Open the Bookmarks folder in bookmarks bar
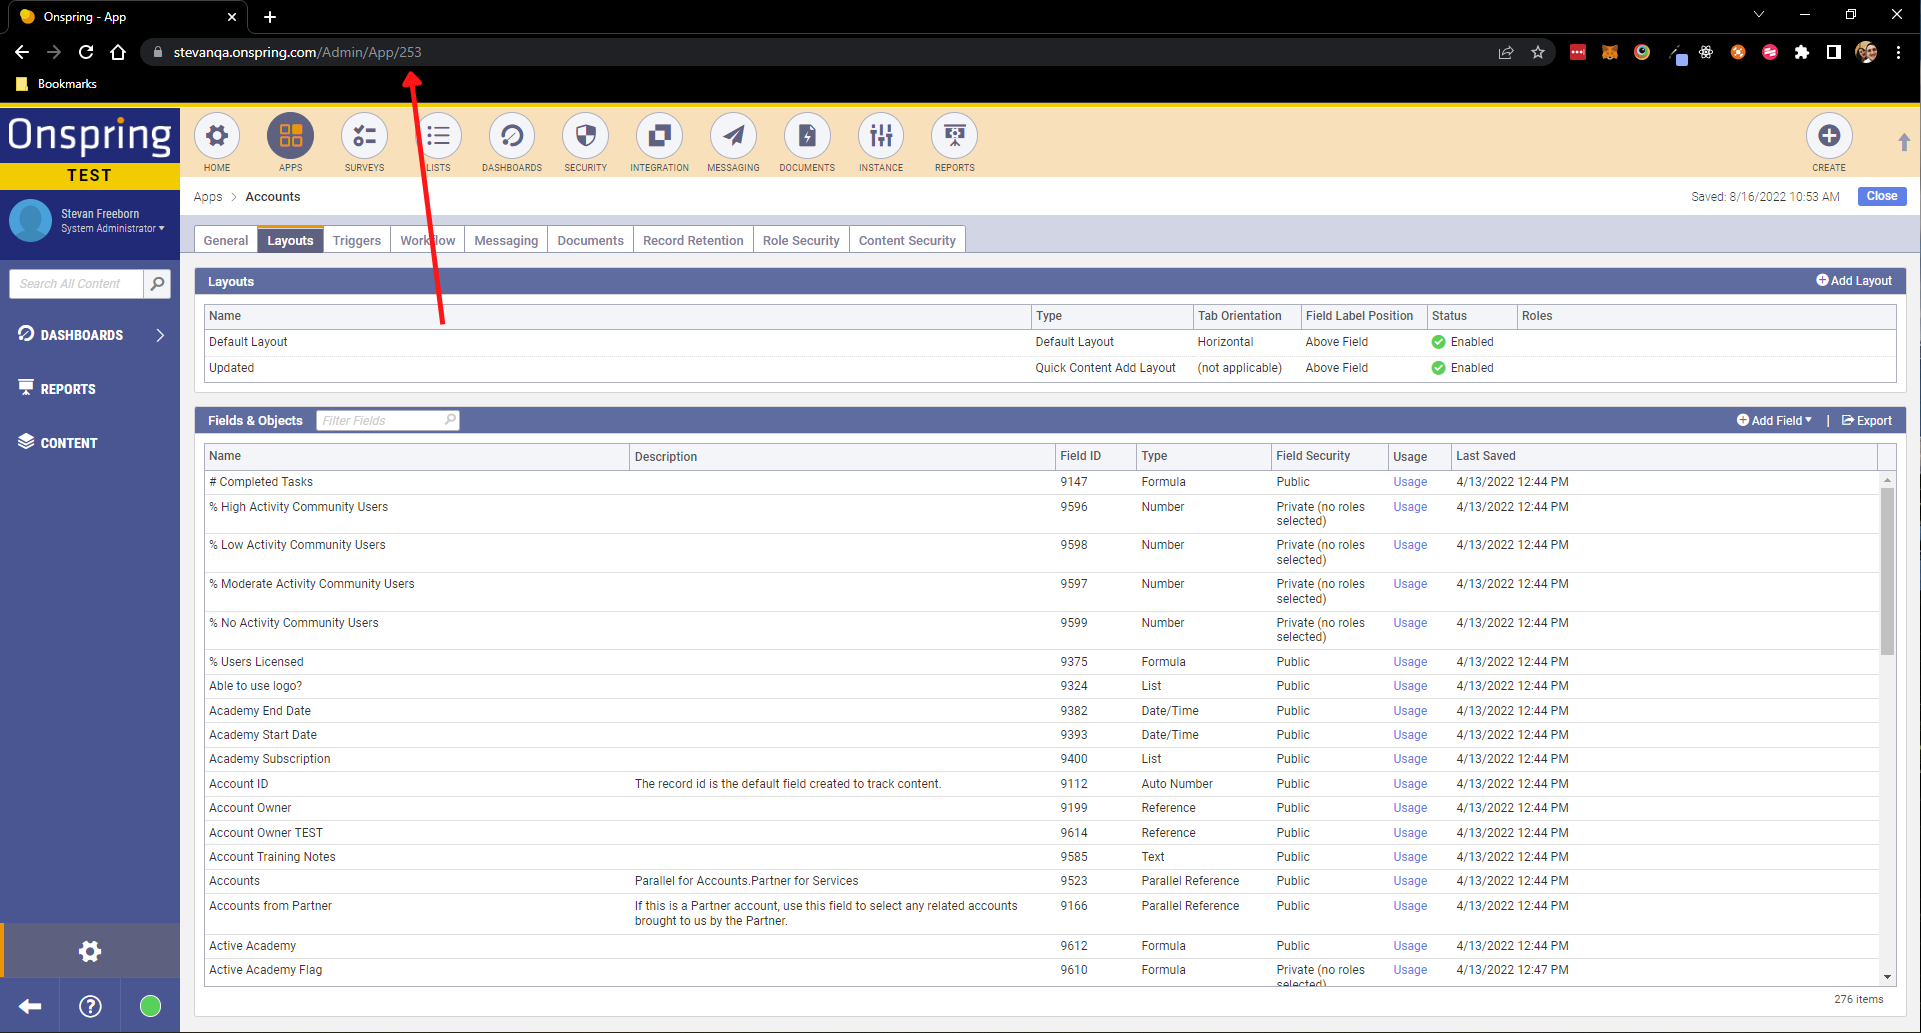 (56, 84)
